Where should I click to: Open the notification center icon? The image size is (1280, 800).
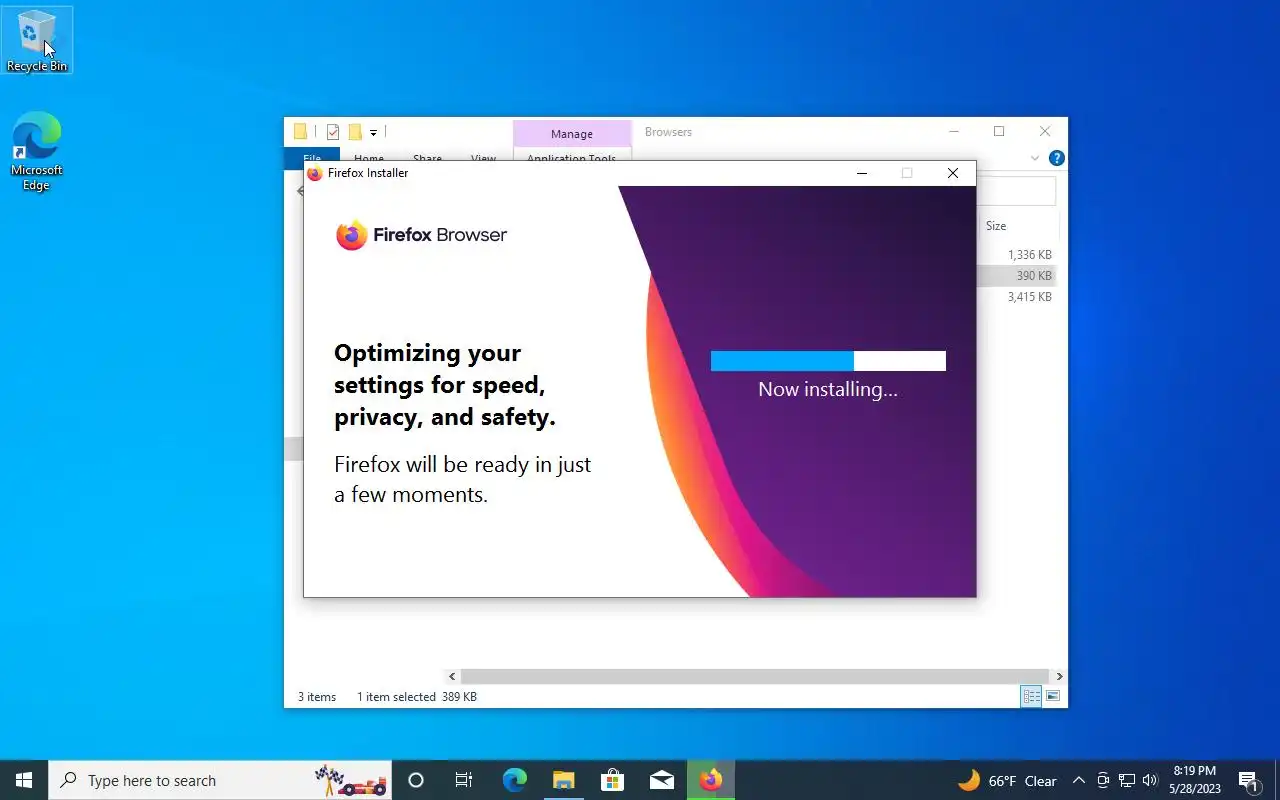click(1248, 781)
